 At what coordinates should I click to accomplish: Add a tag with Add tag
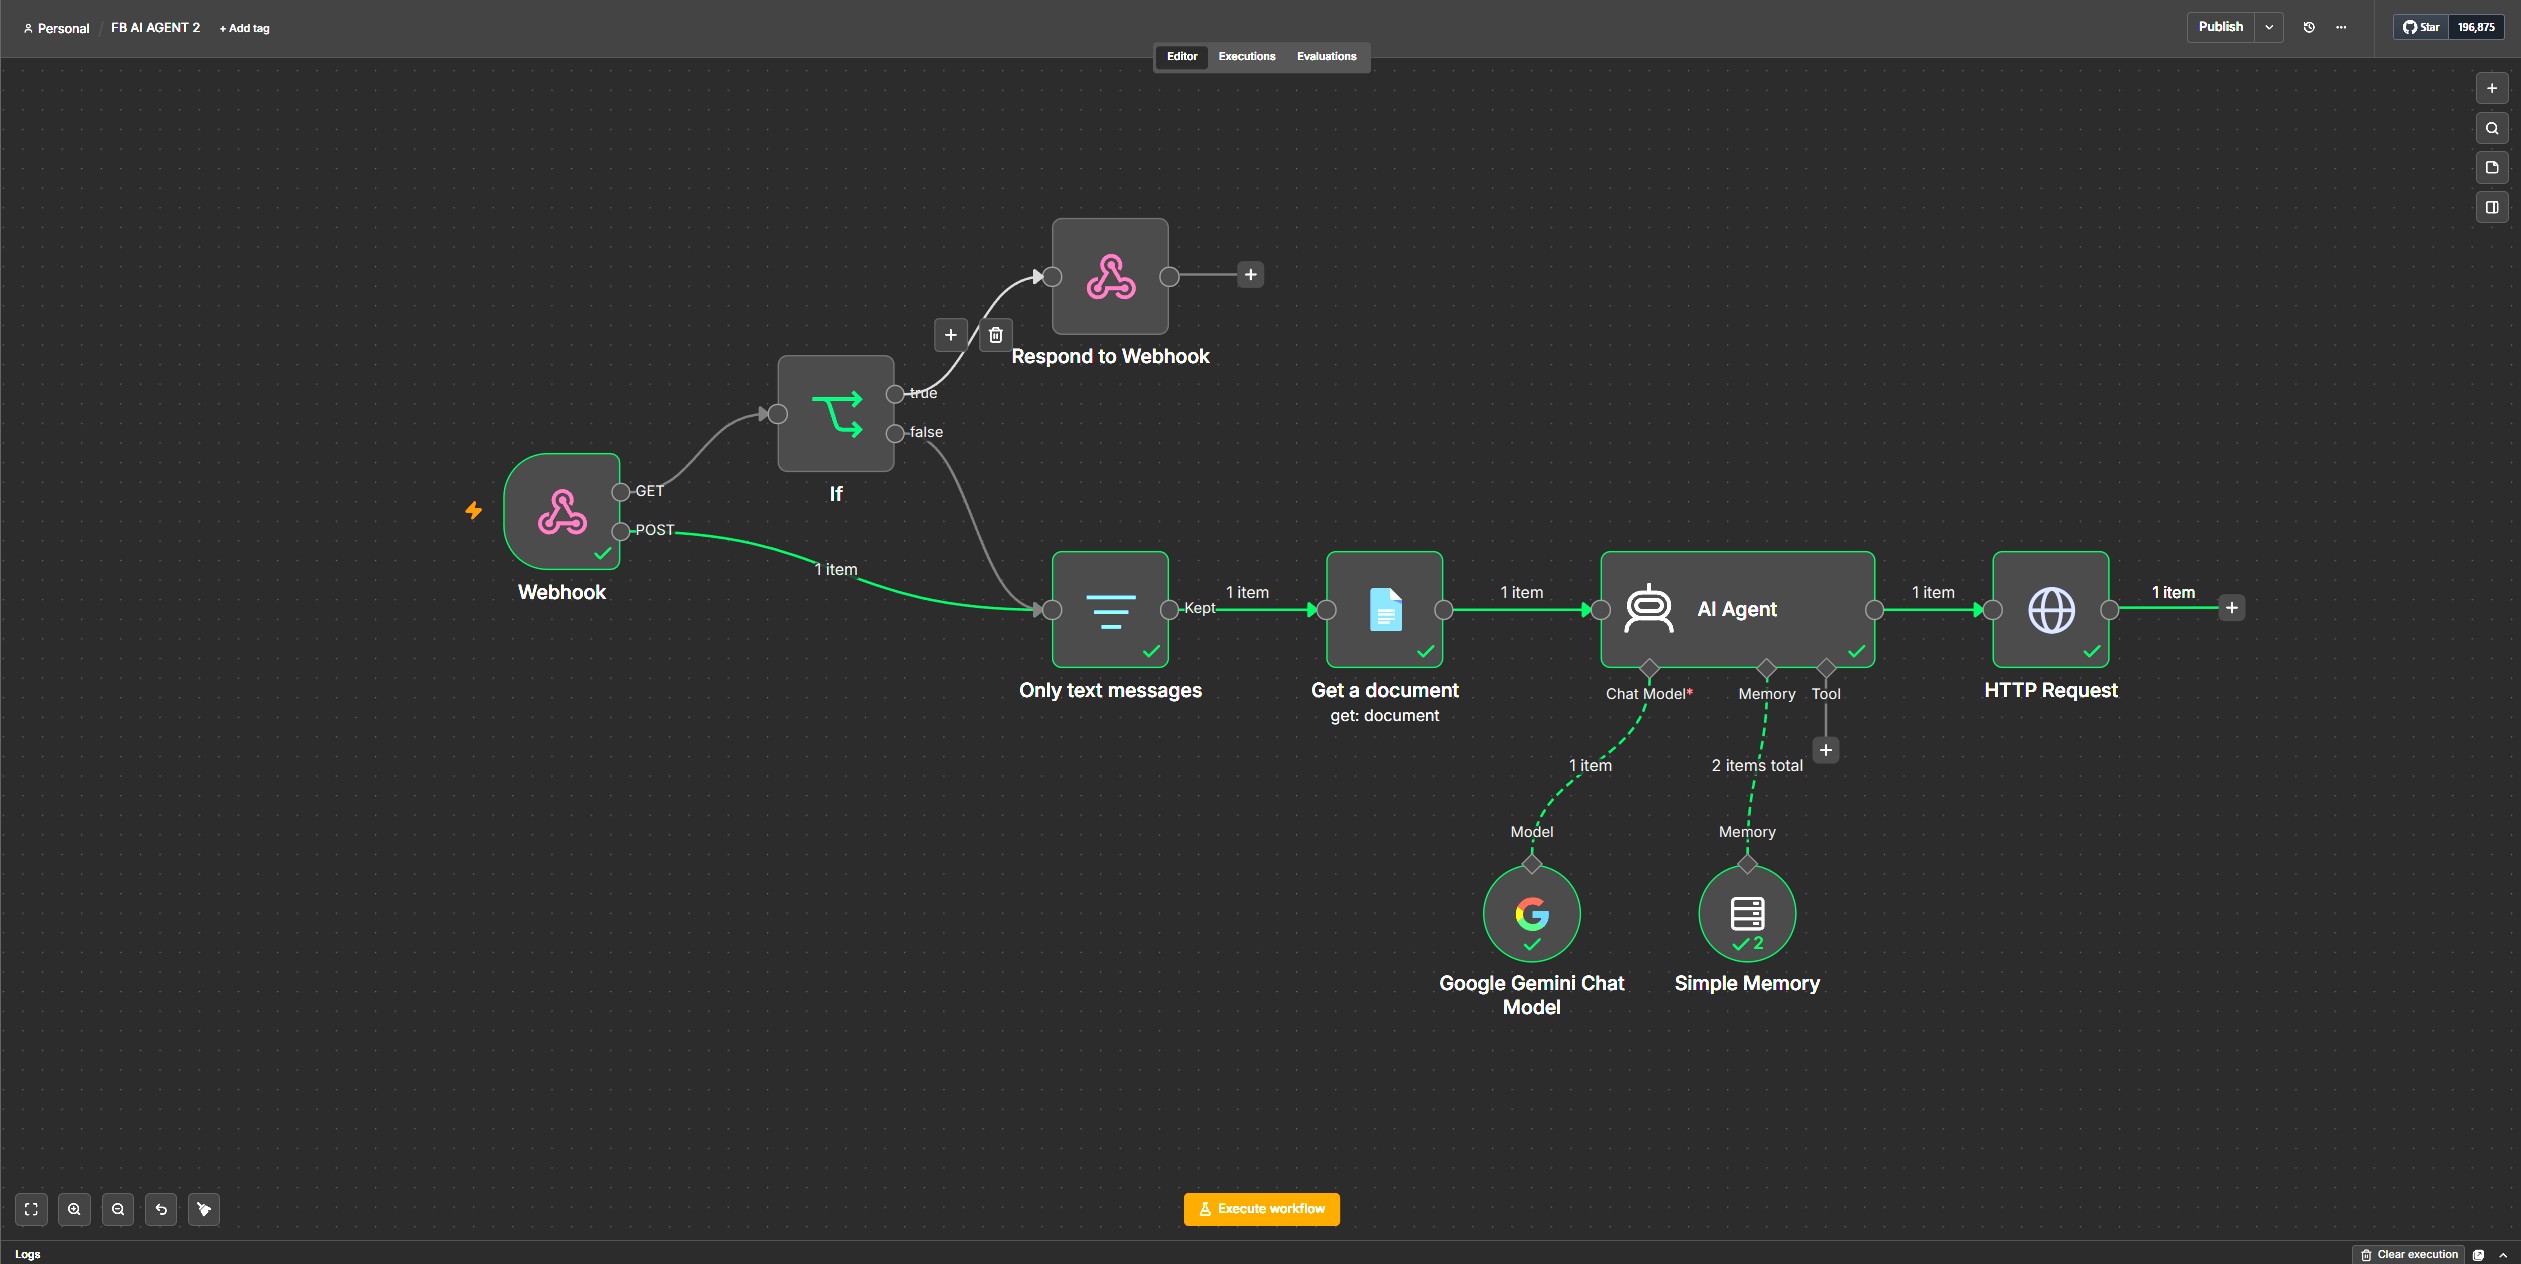245,28
